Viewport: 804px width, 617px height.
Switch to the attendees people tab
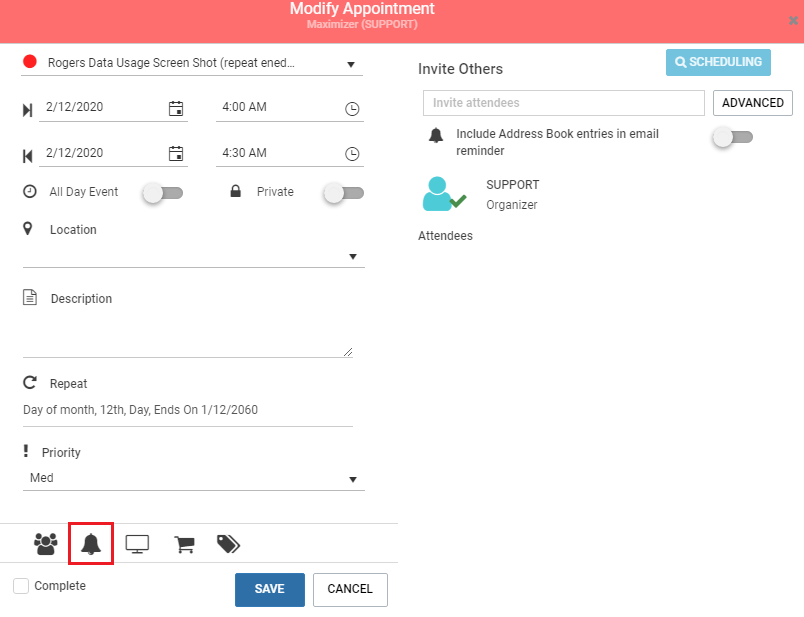tap(44, 543)
